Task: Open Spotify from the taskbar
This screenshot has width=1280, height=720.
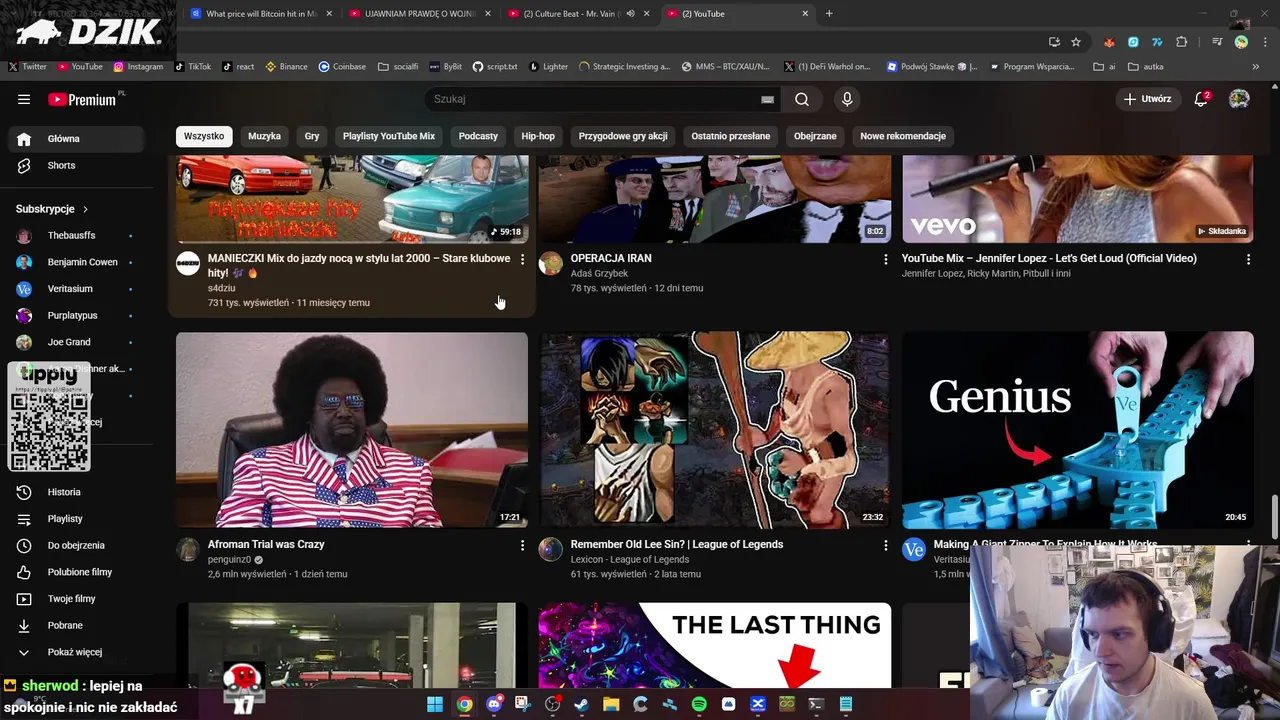Action: [699, 704]
